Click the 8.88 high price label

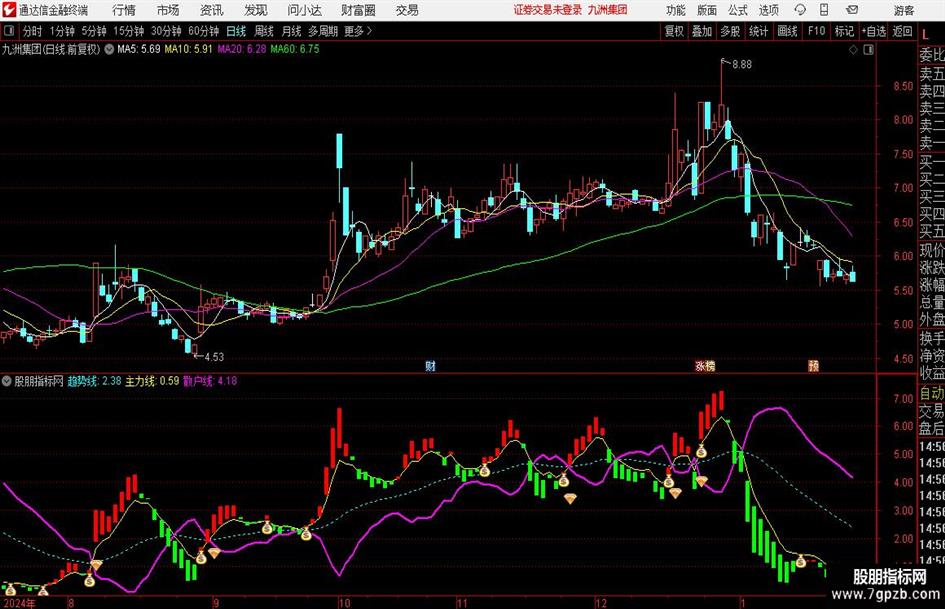coord(742,65)
